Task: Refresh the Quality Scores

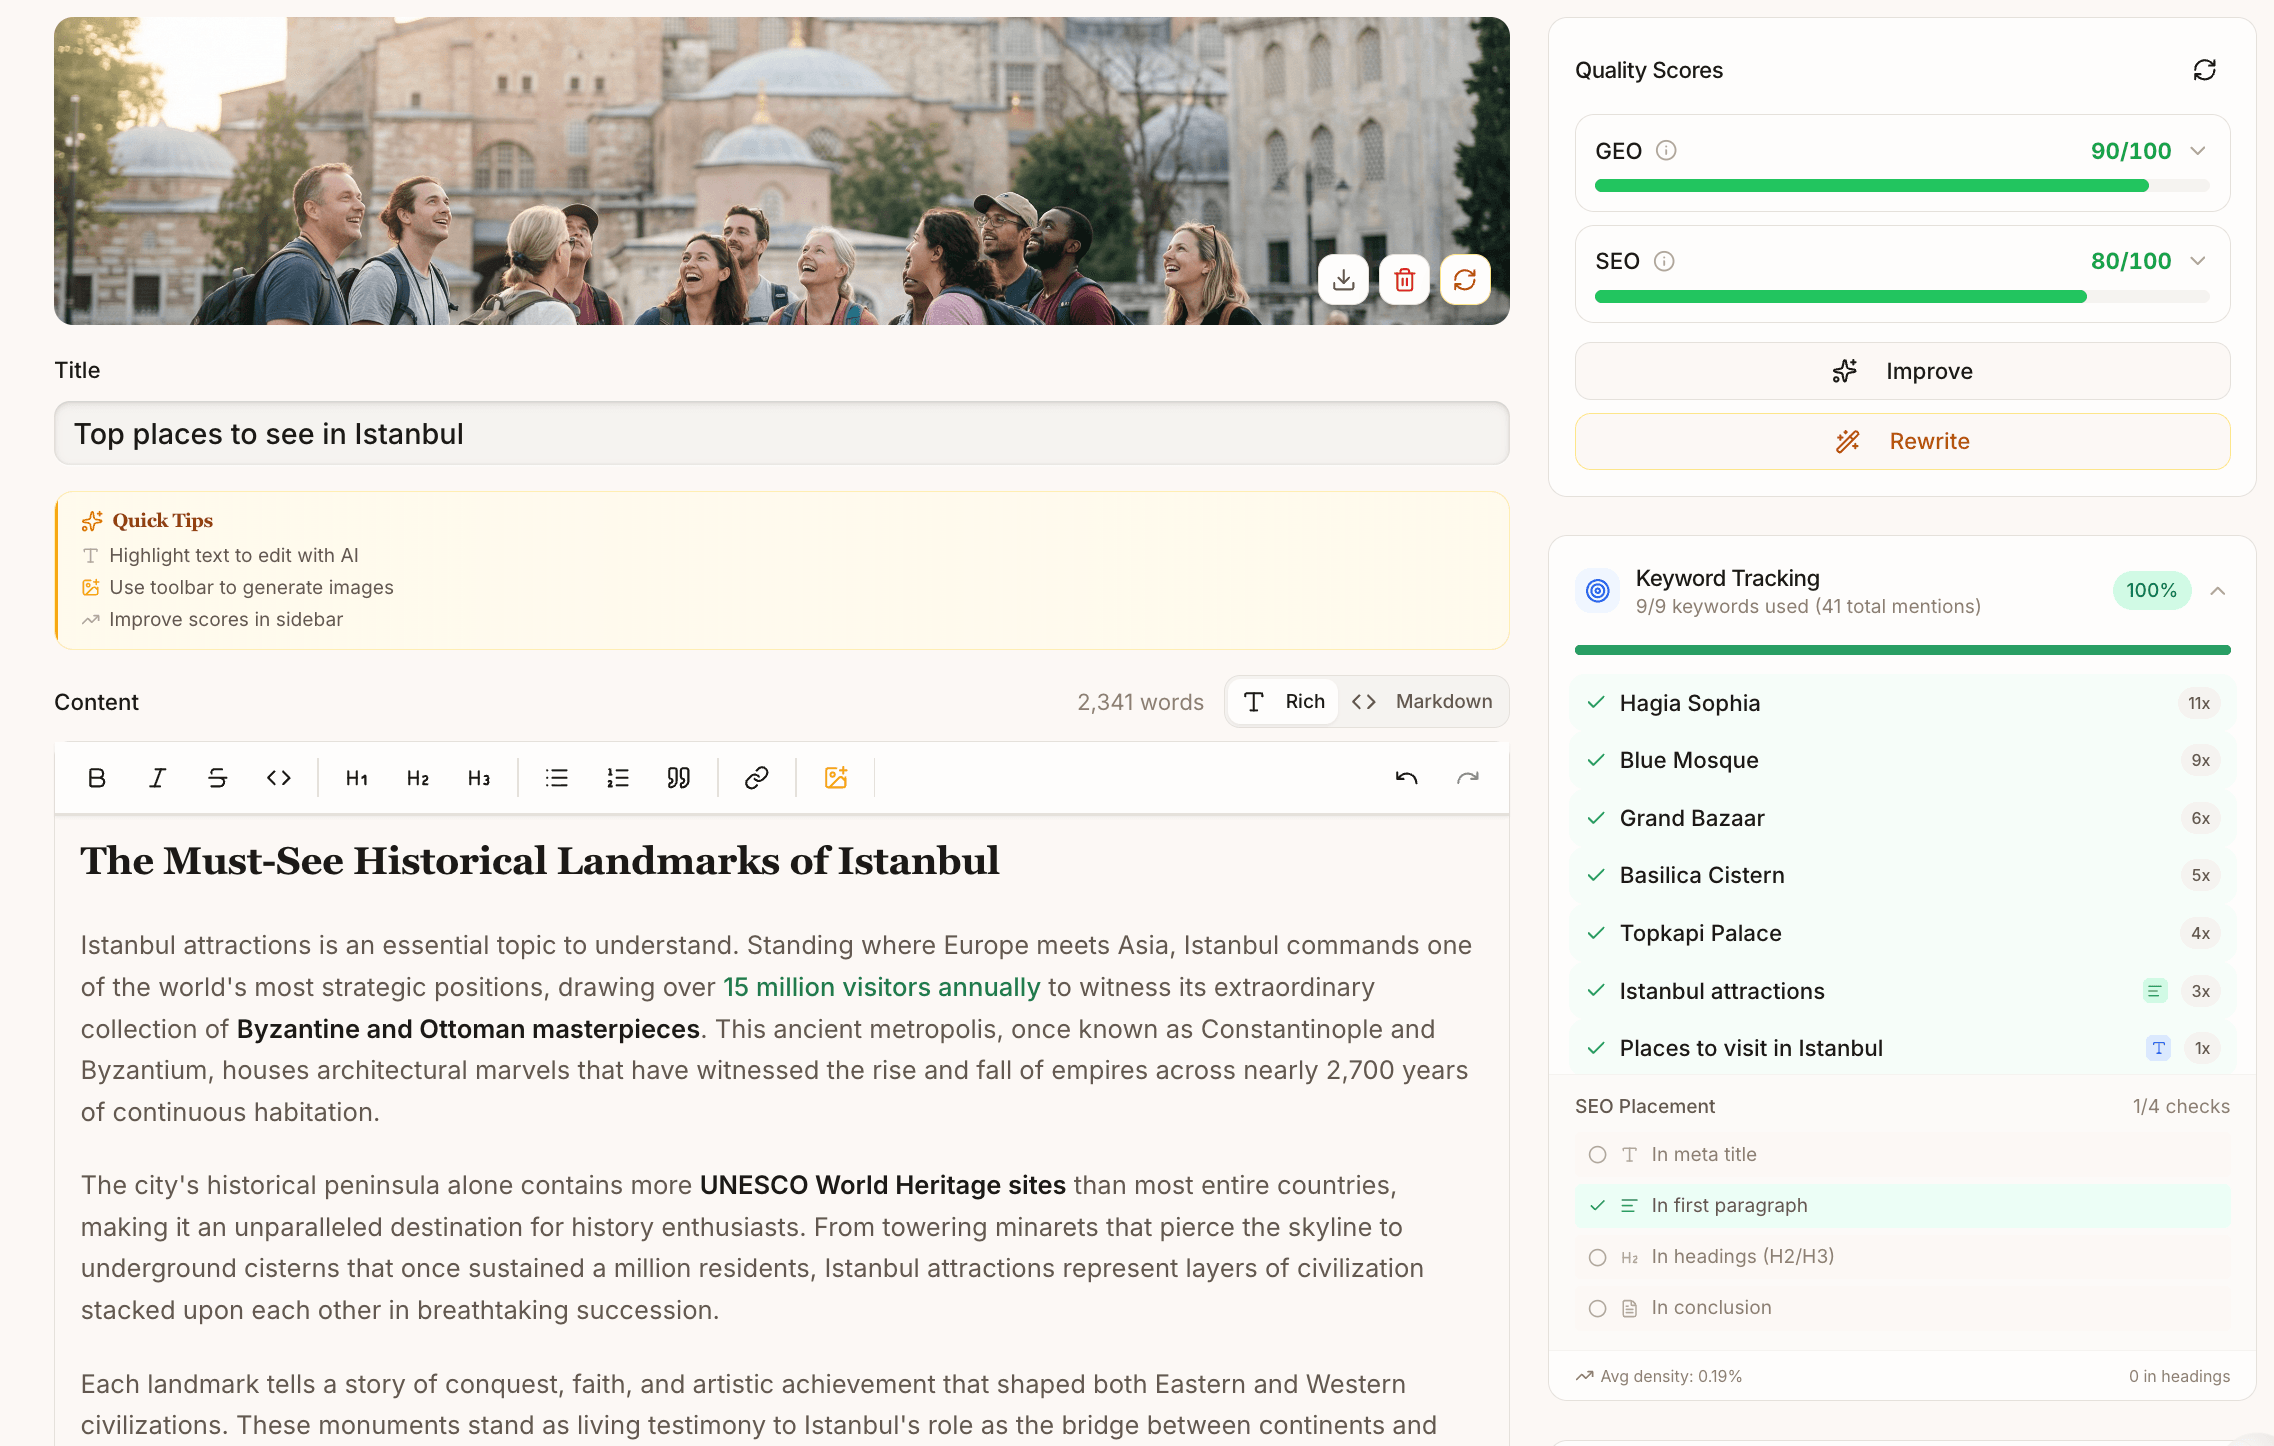Action: 2204,69
